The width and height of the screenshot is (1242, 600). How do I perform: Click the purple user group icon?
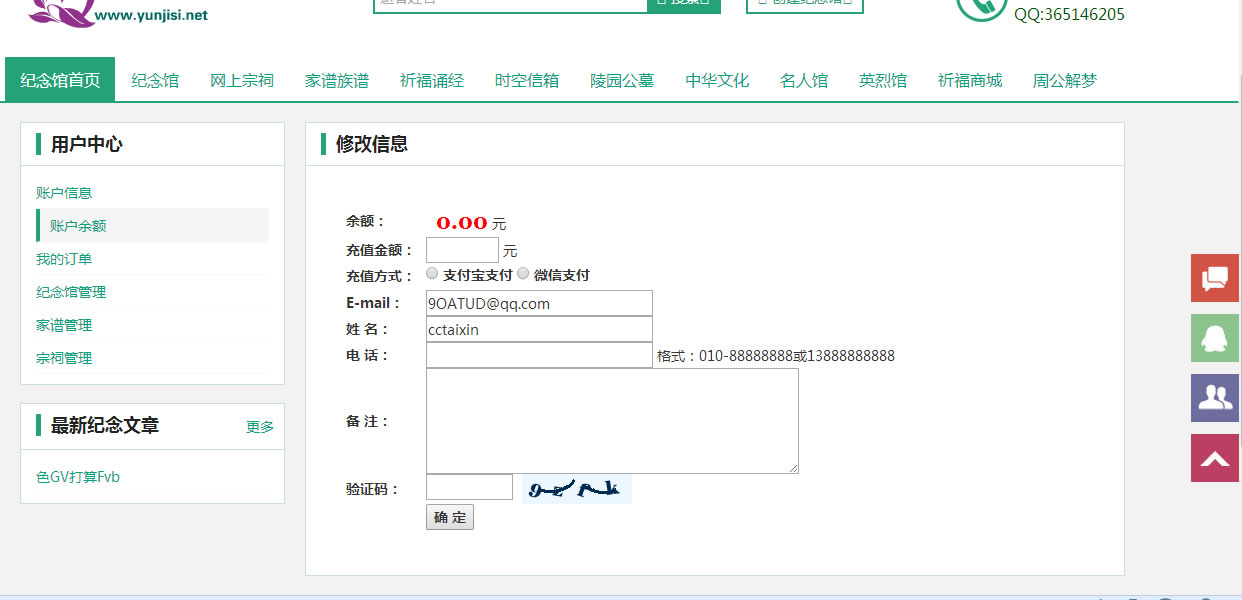[x=1214, y=398]
